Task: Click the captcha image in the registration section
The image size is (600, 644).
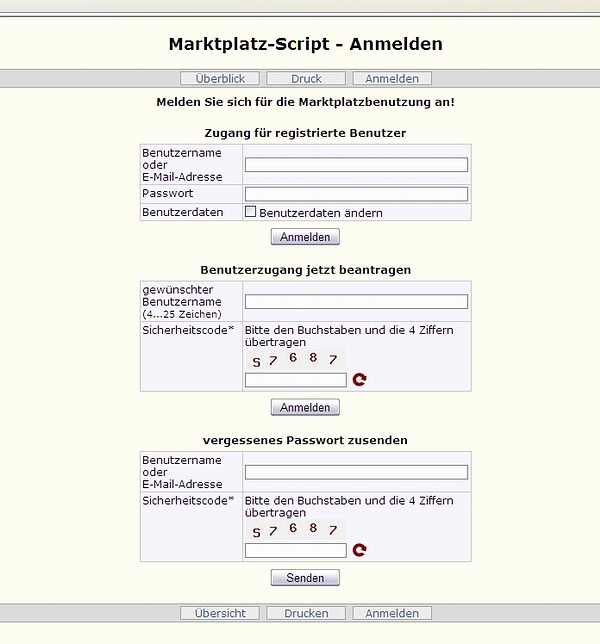Action: click(x=295, y=360)
